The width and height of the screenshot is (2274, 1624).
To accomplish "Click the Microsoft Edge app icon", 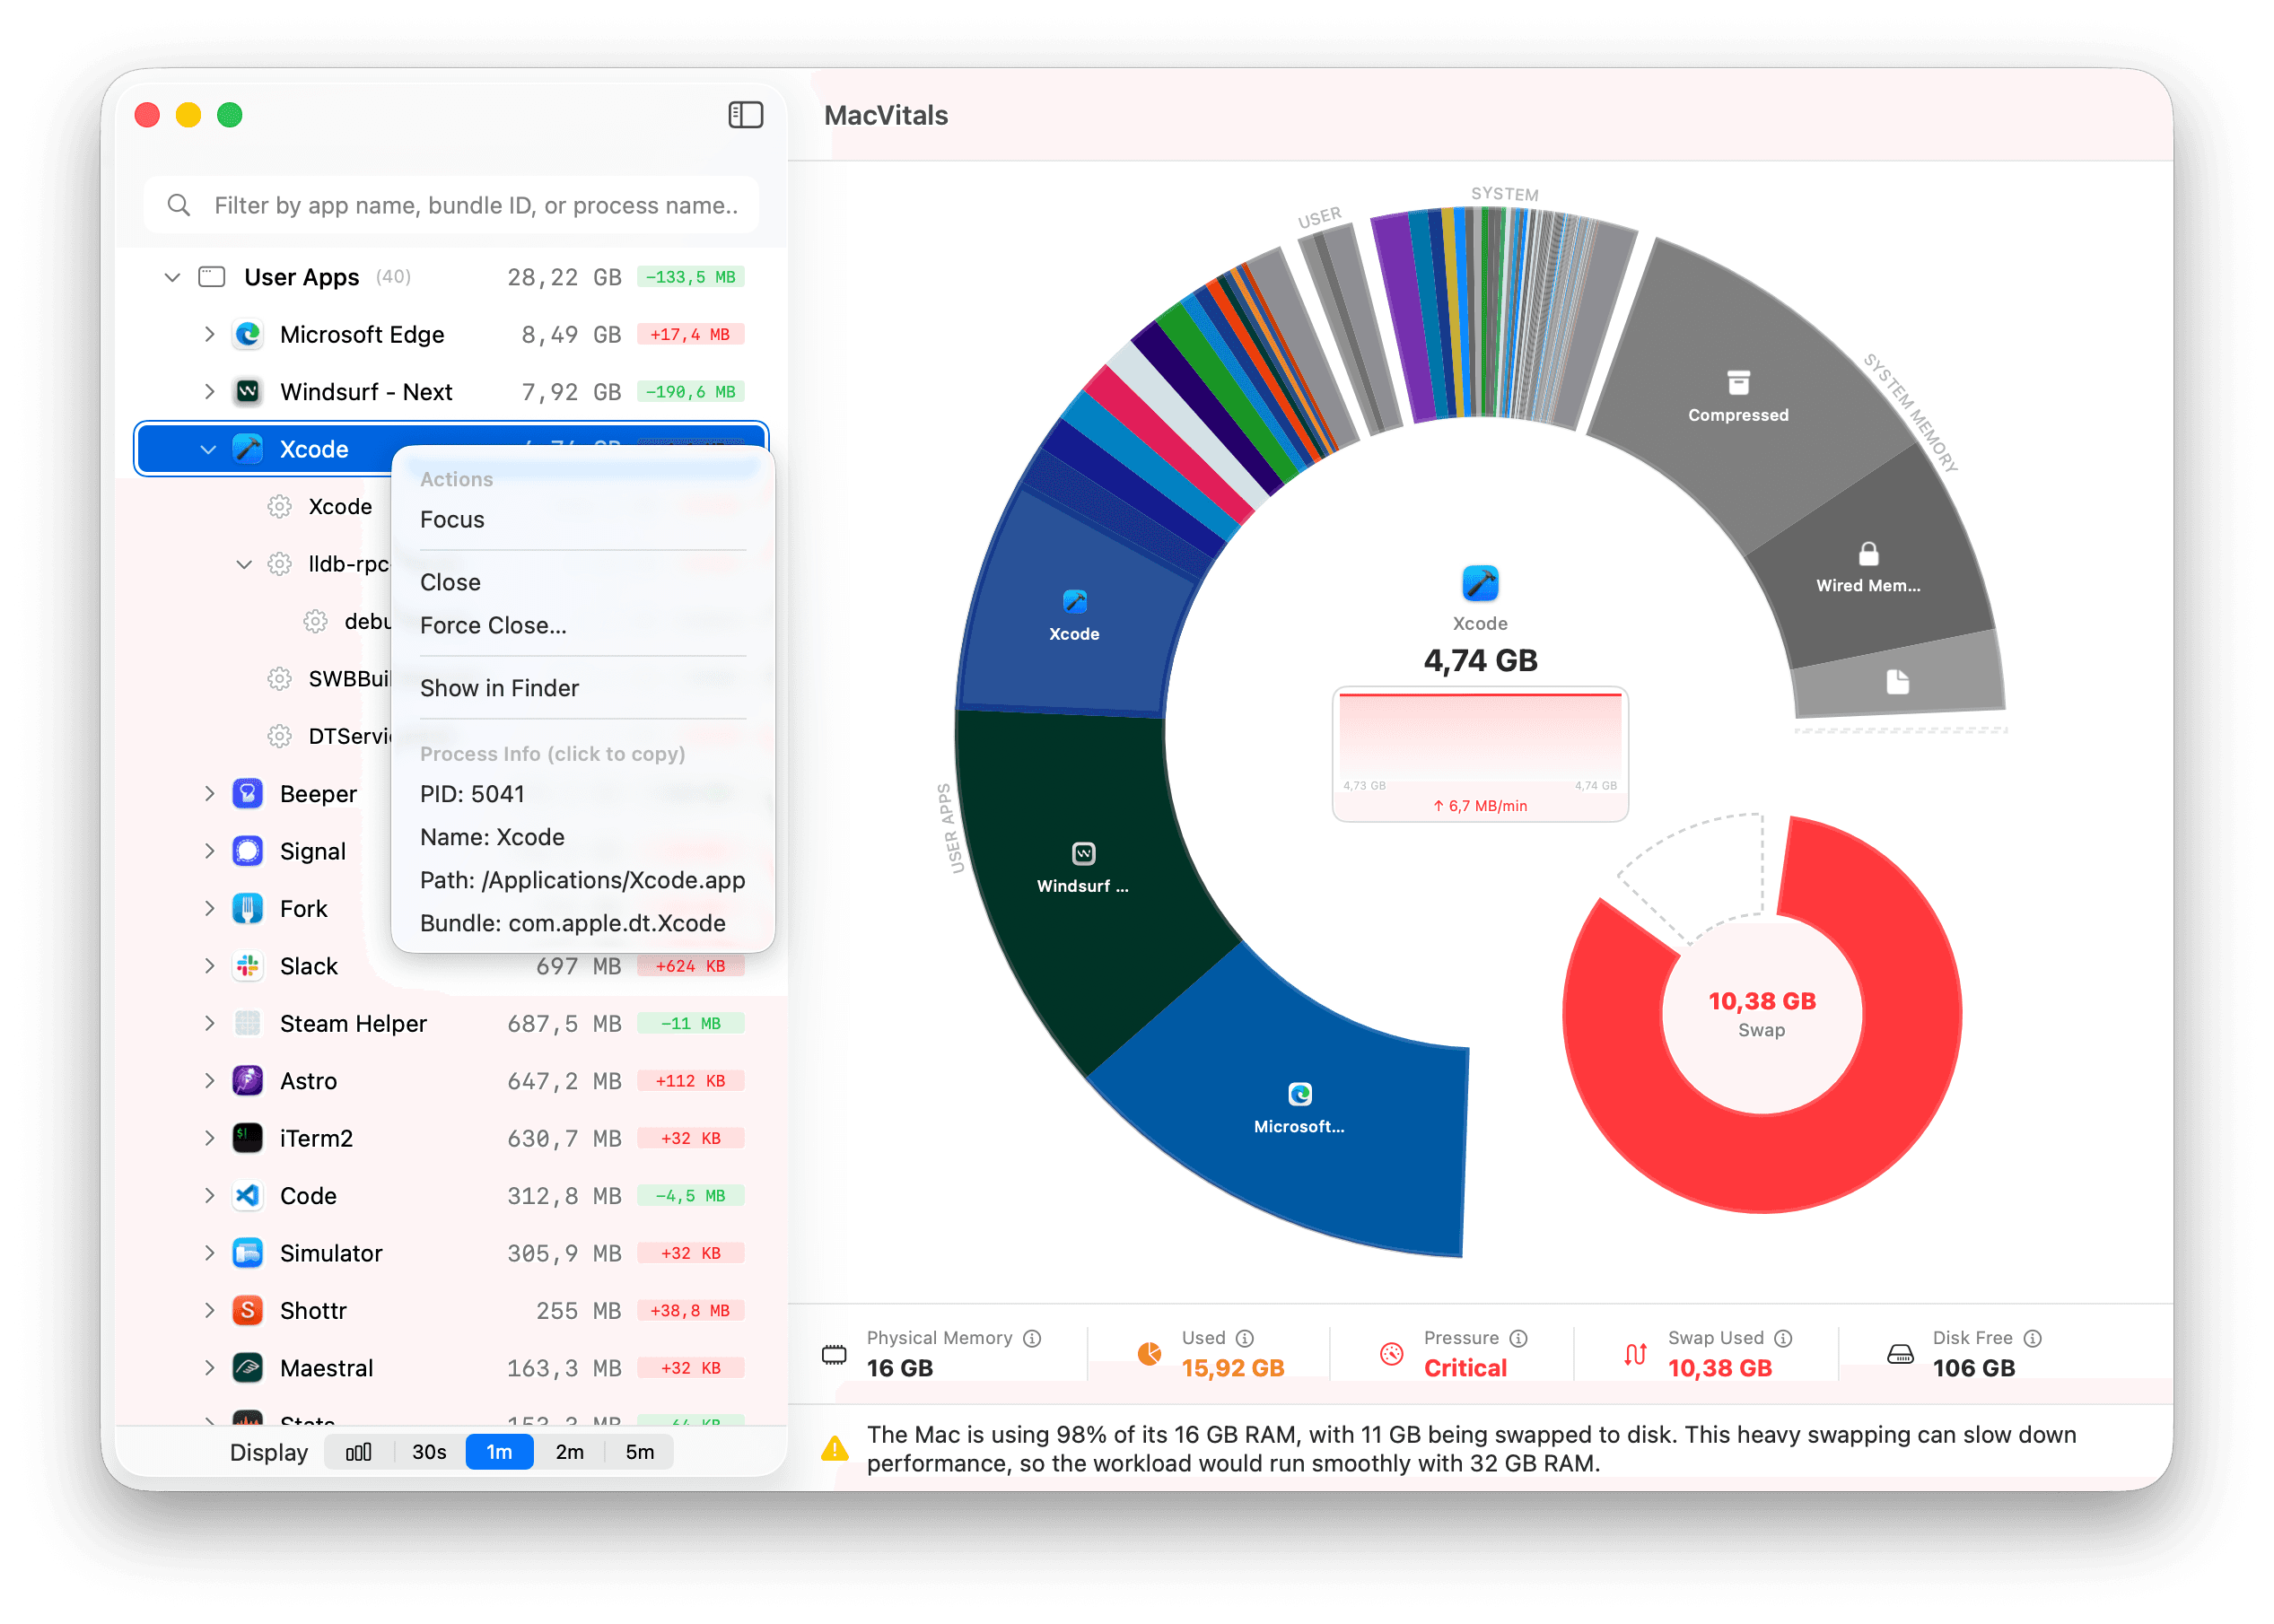I will (x=247, y=334).
